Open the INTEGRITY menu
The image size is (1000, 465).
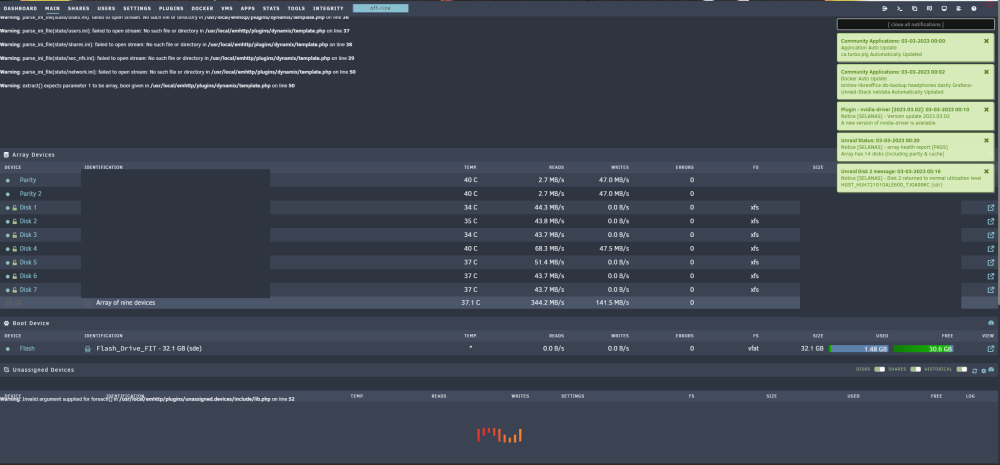pos(328,8)
